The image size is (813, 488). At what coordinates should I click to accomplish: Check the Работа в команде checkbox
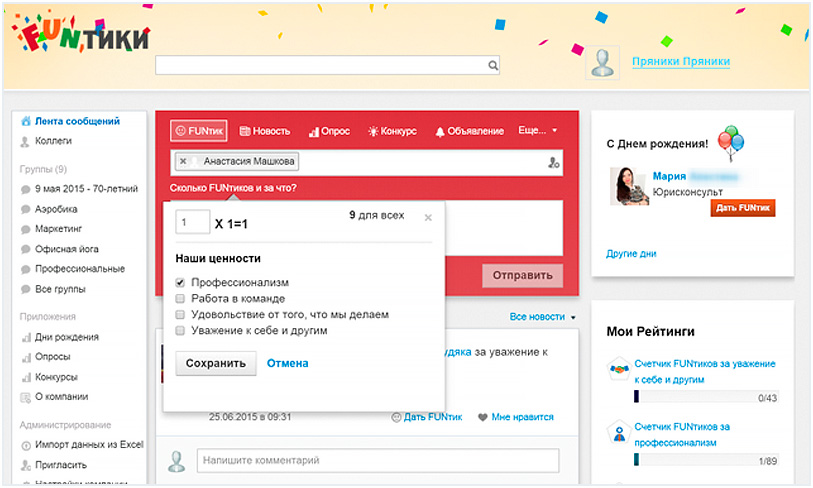pos(180,299)
